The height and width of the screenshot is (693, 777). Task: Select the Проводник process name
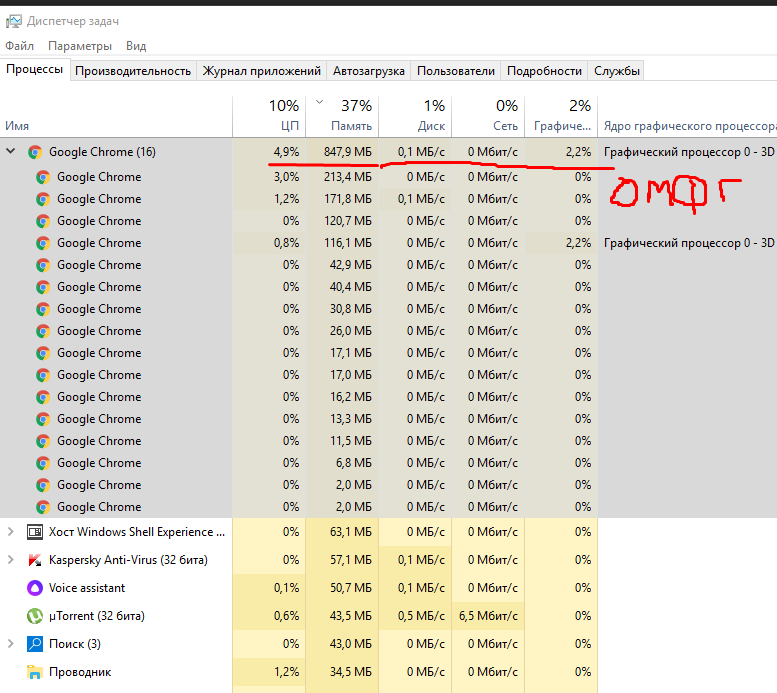point(80,672)
